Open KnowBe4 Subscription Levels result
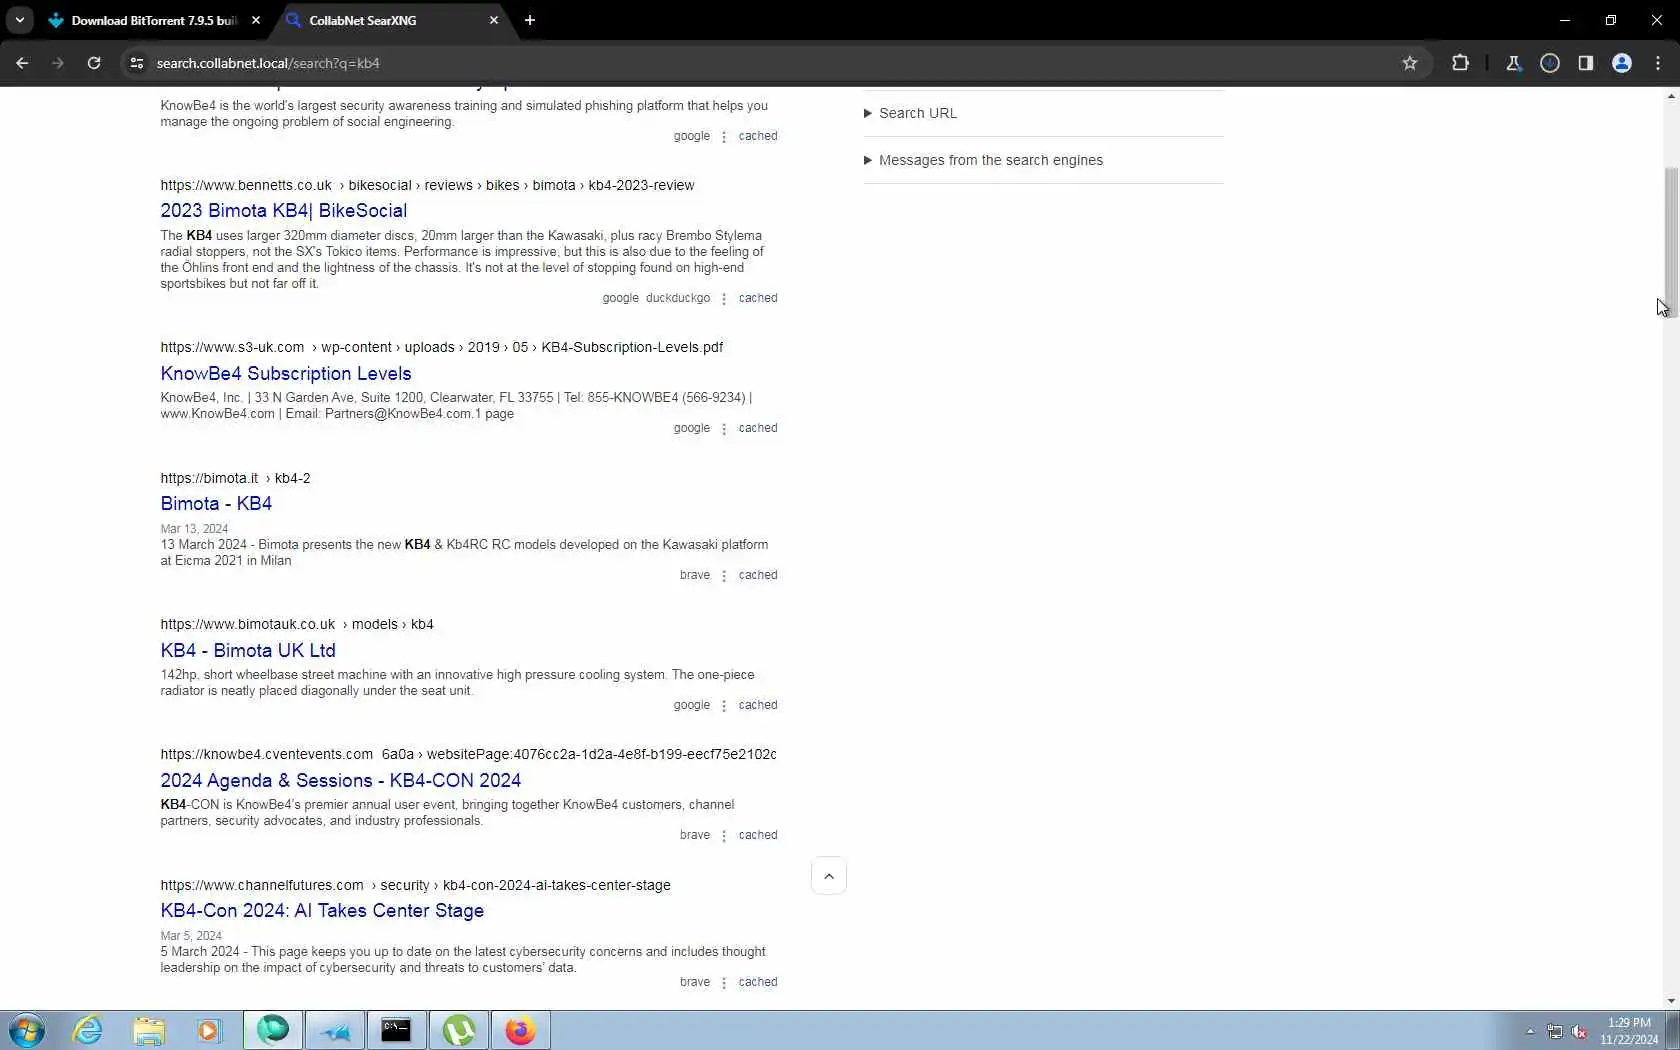 click(286, 373)
